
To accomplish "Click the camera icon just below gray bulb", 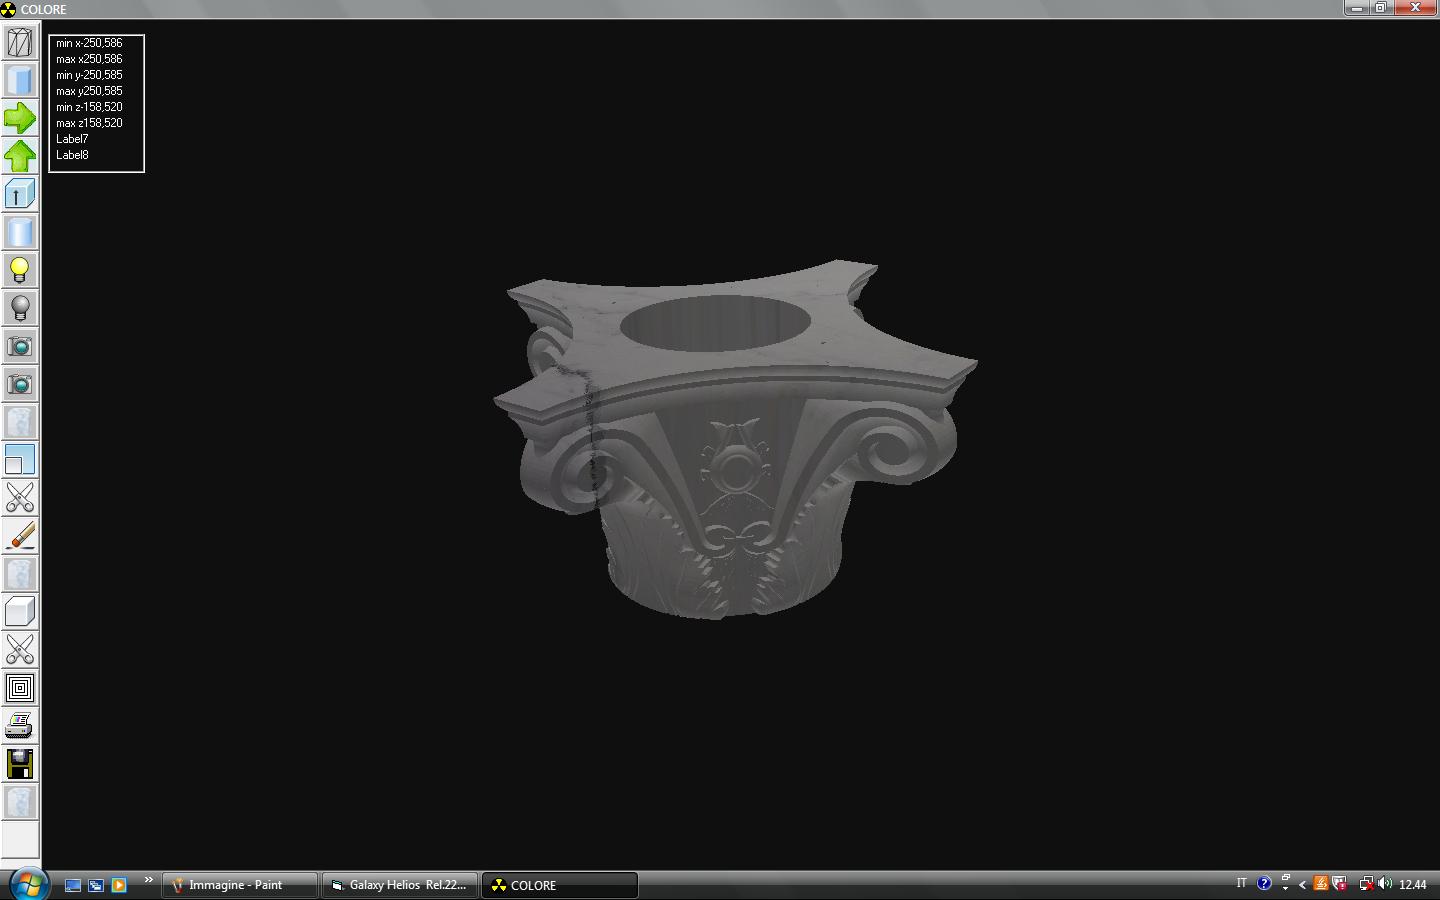I will [20, 346].
